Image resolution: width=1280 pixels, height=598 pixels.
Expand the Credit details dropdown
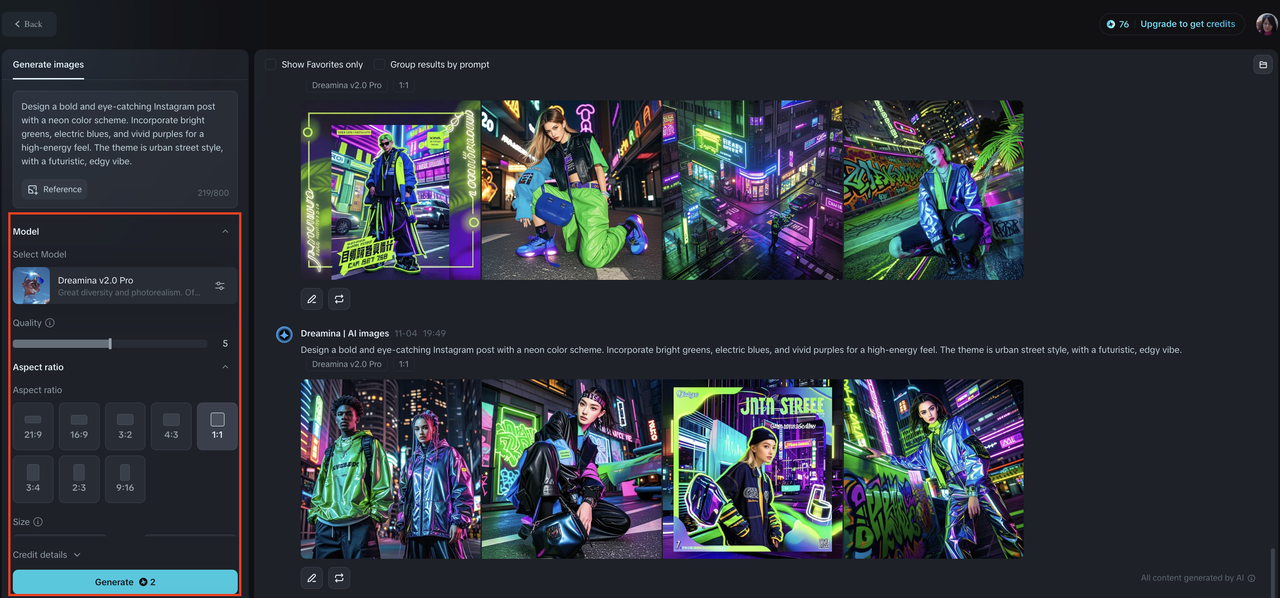pos(47,555)
